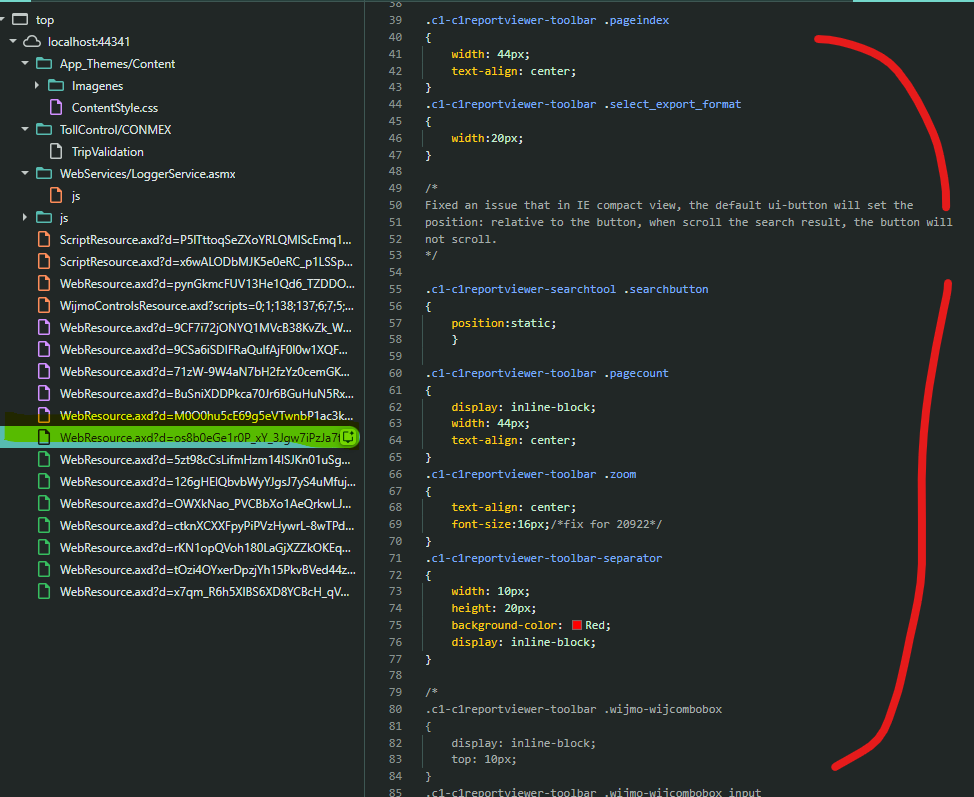Open the selected WebResource.axd?d=os8b0eGe file
974x797 pixels.
tap(199, 437)
